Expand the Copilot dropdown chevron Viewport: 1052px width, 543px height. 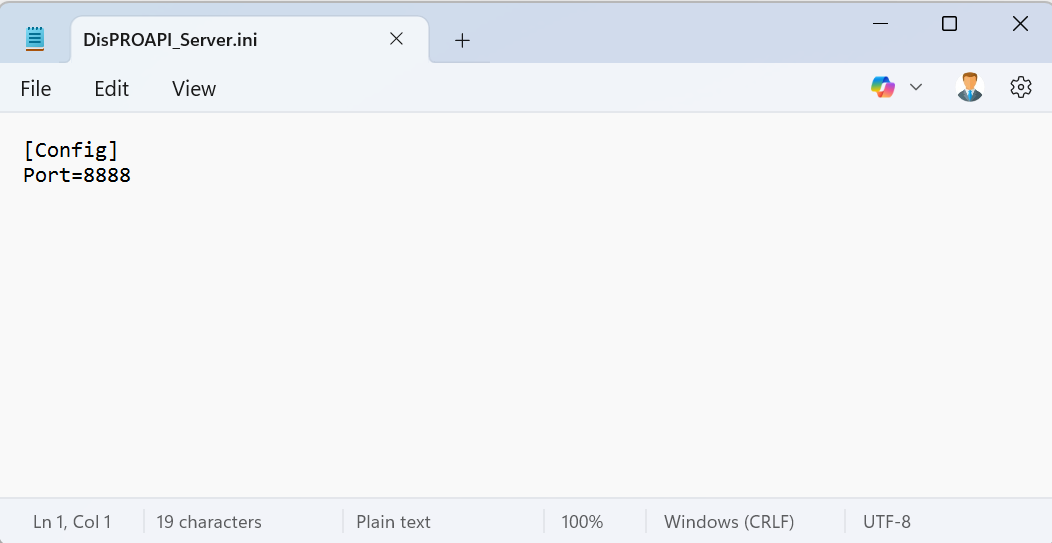pos(916,88)
